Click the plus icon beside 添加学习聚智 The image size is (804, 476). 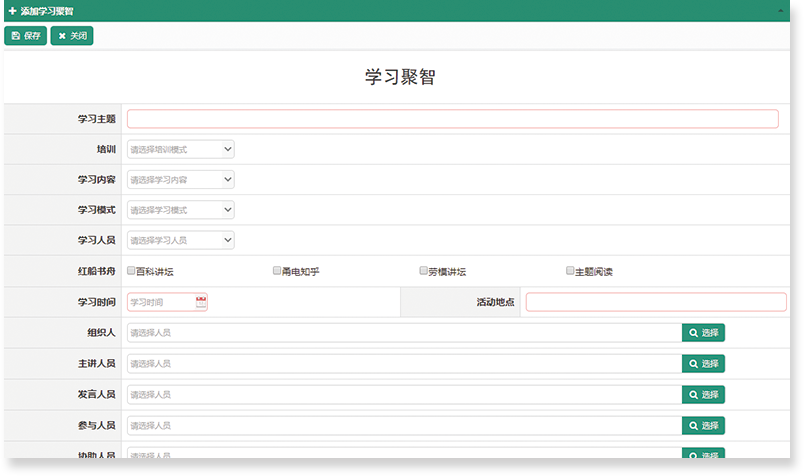(x=12, y=11)
